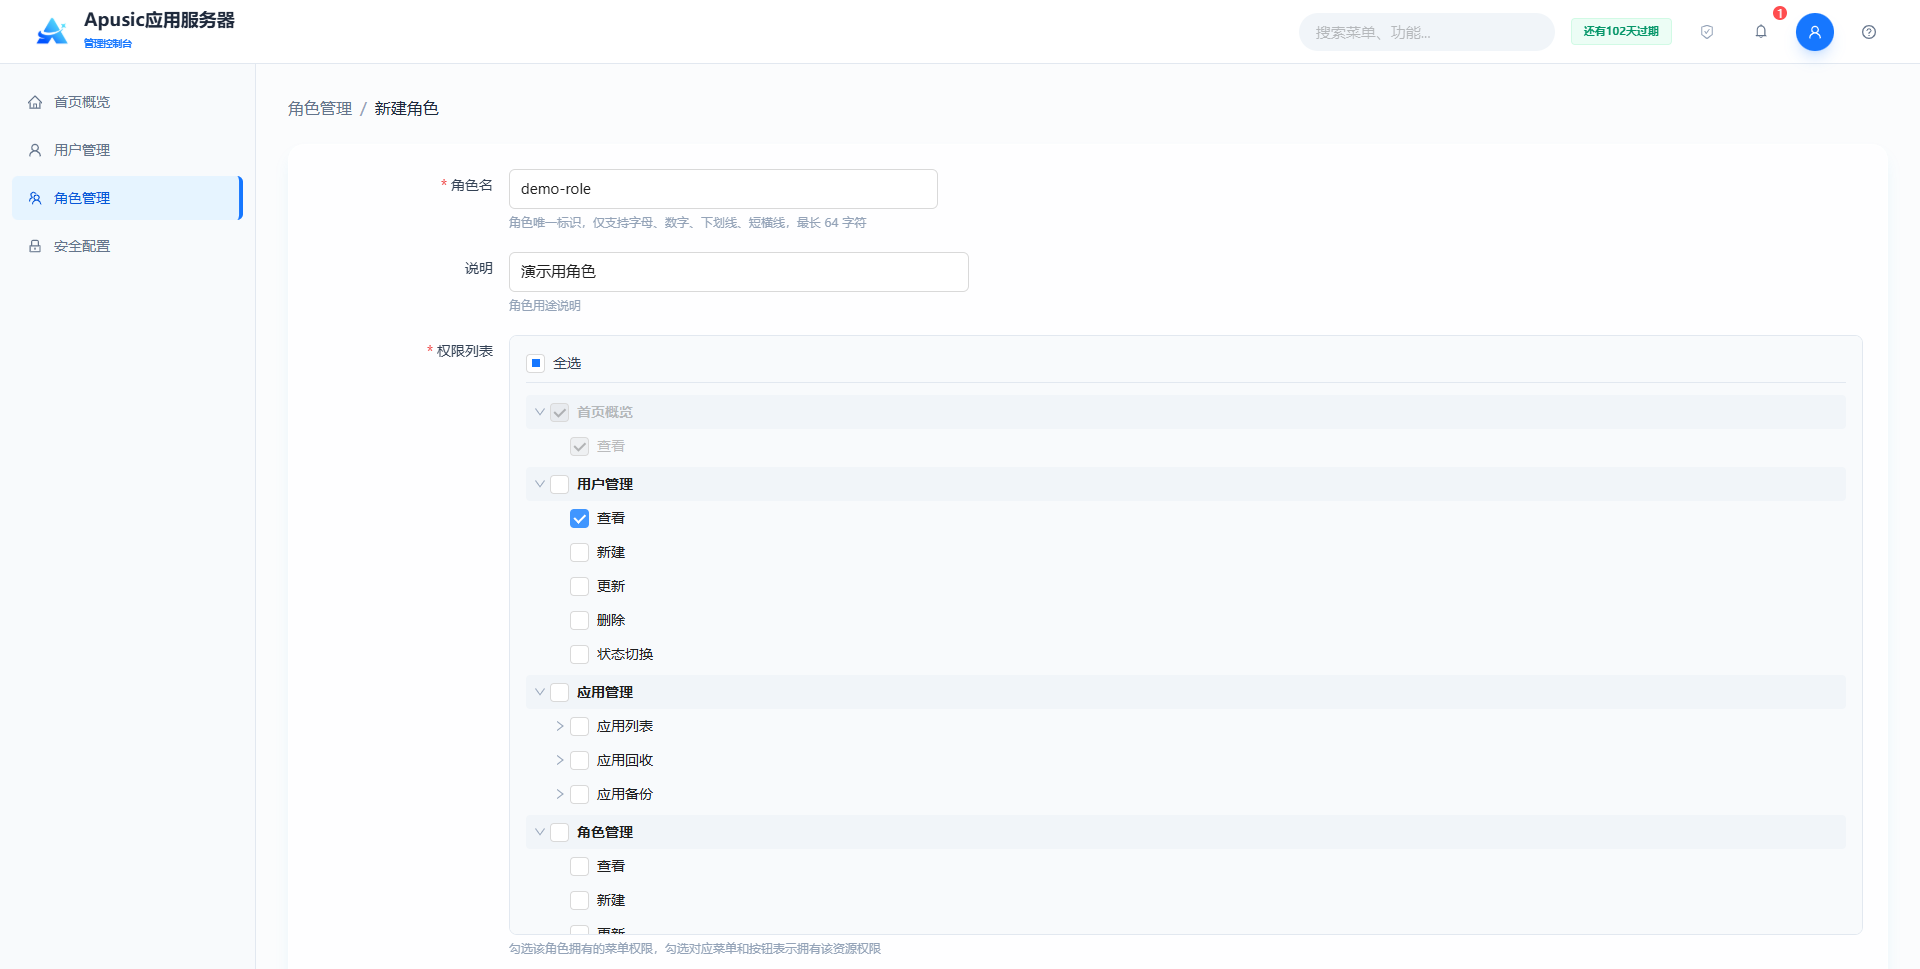Check 查看 under 角色管理 permissions

(x=580, y=866)
